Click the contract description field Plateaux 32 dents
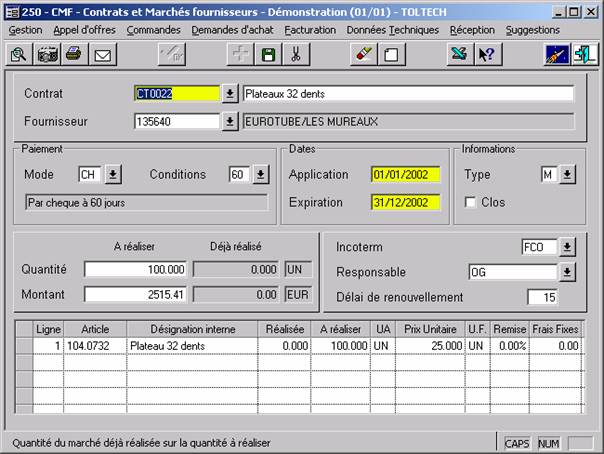The height and width of the screenshot is (454, 604). pos(408,94)
